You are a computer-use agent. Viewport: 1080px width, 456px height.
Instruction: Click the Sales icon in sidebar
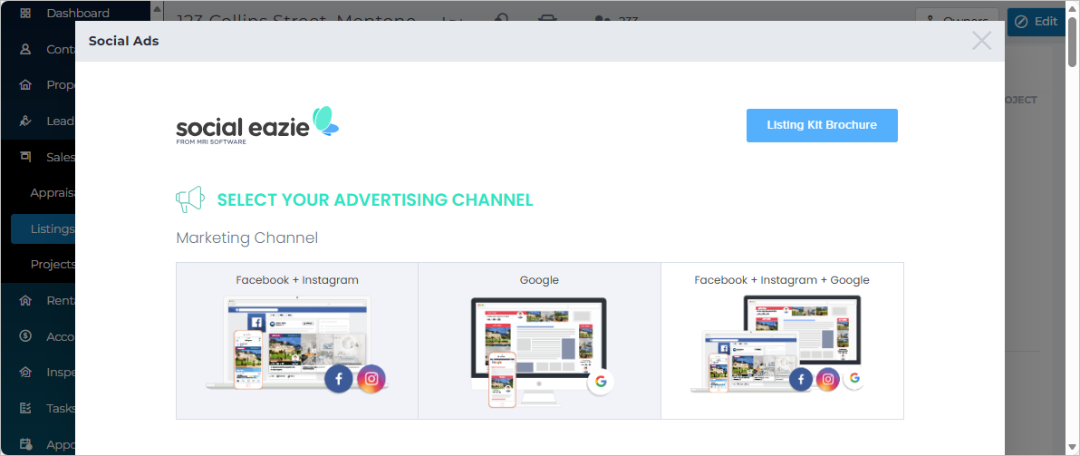tap(25, 157)
